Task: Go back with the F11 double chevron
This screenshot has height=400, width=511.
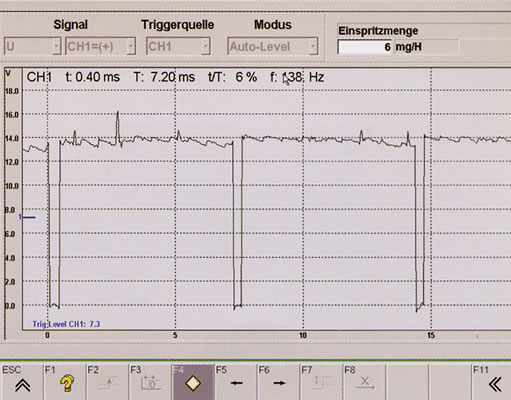Action: [x=495, y=384]
